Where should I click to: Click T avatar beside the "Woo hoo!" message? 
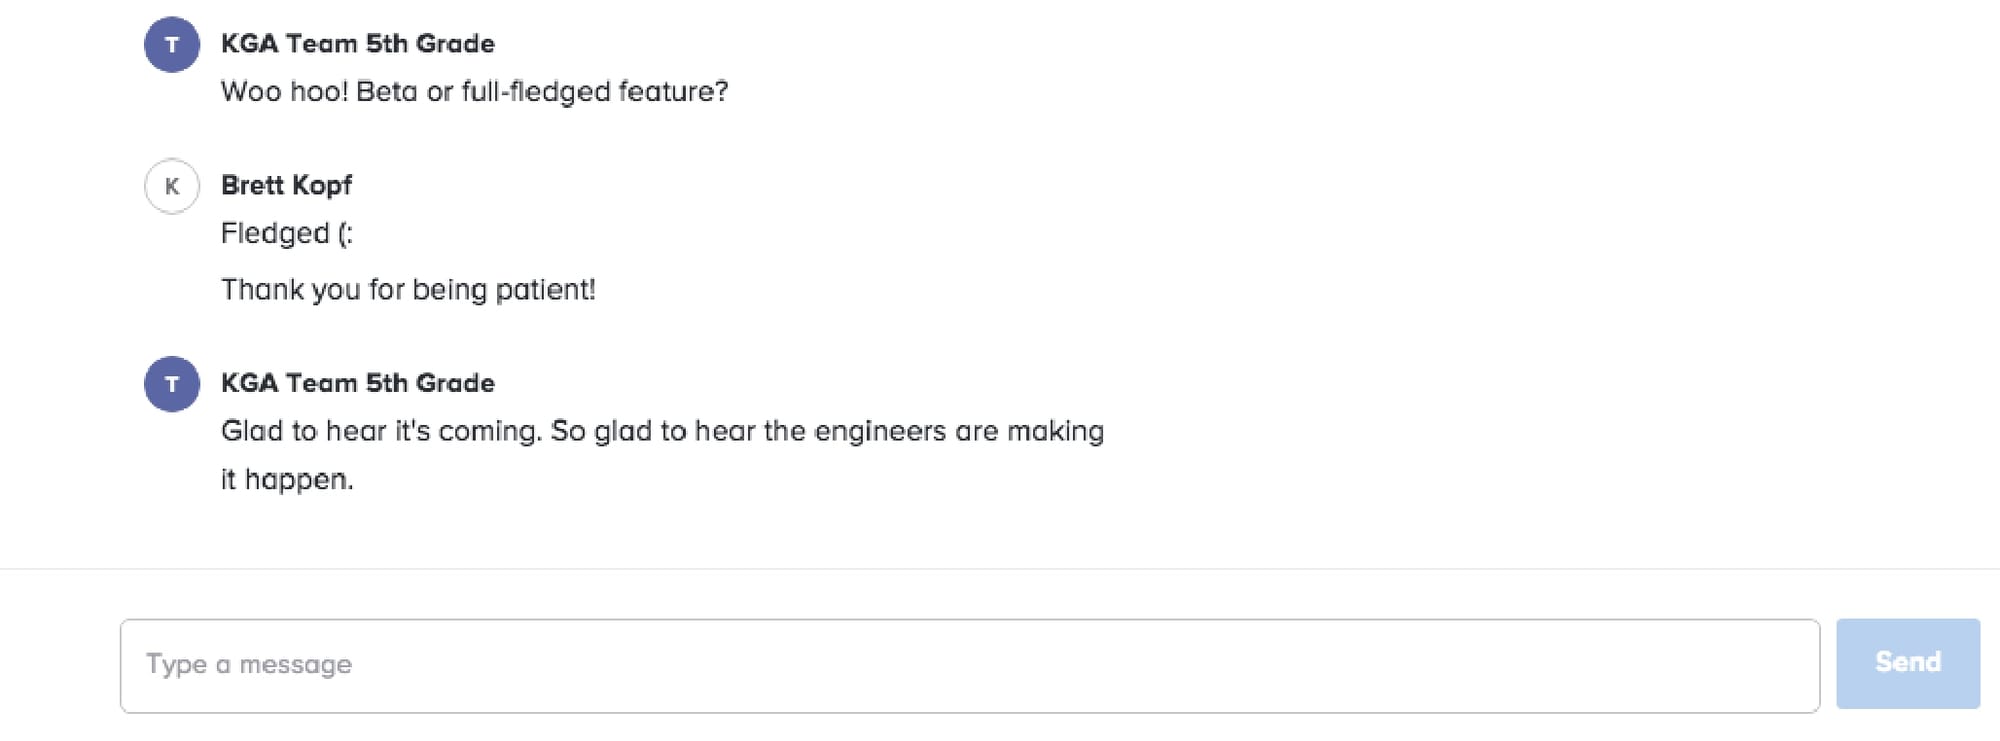pyautogui.click(x=172, y=45)
